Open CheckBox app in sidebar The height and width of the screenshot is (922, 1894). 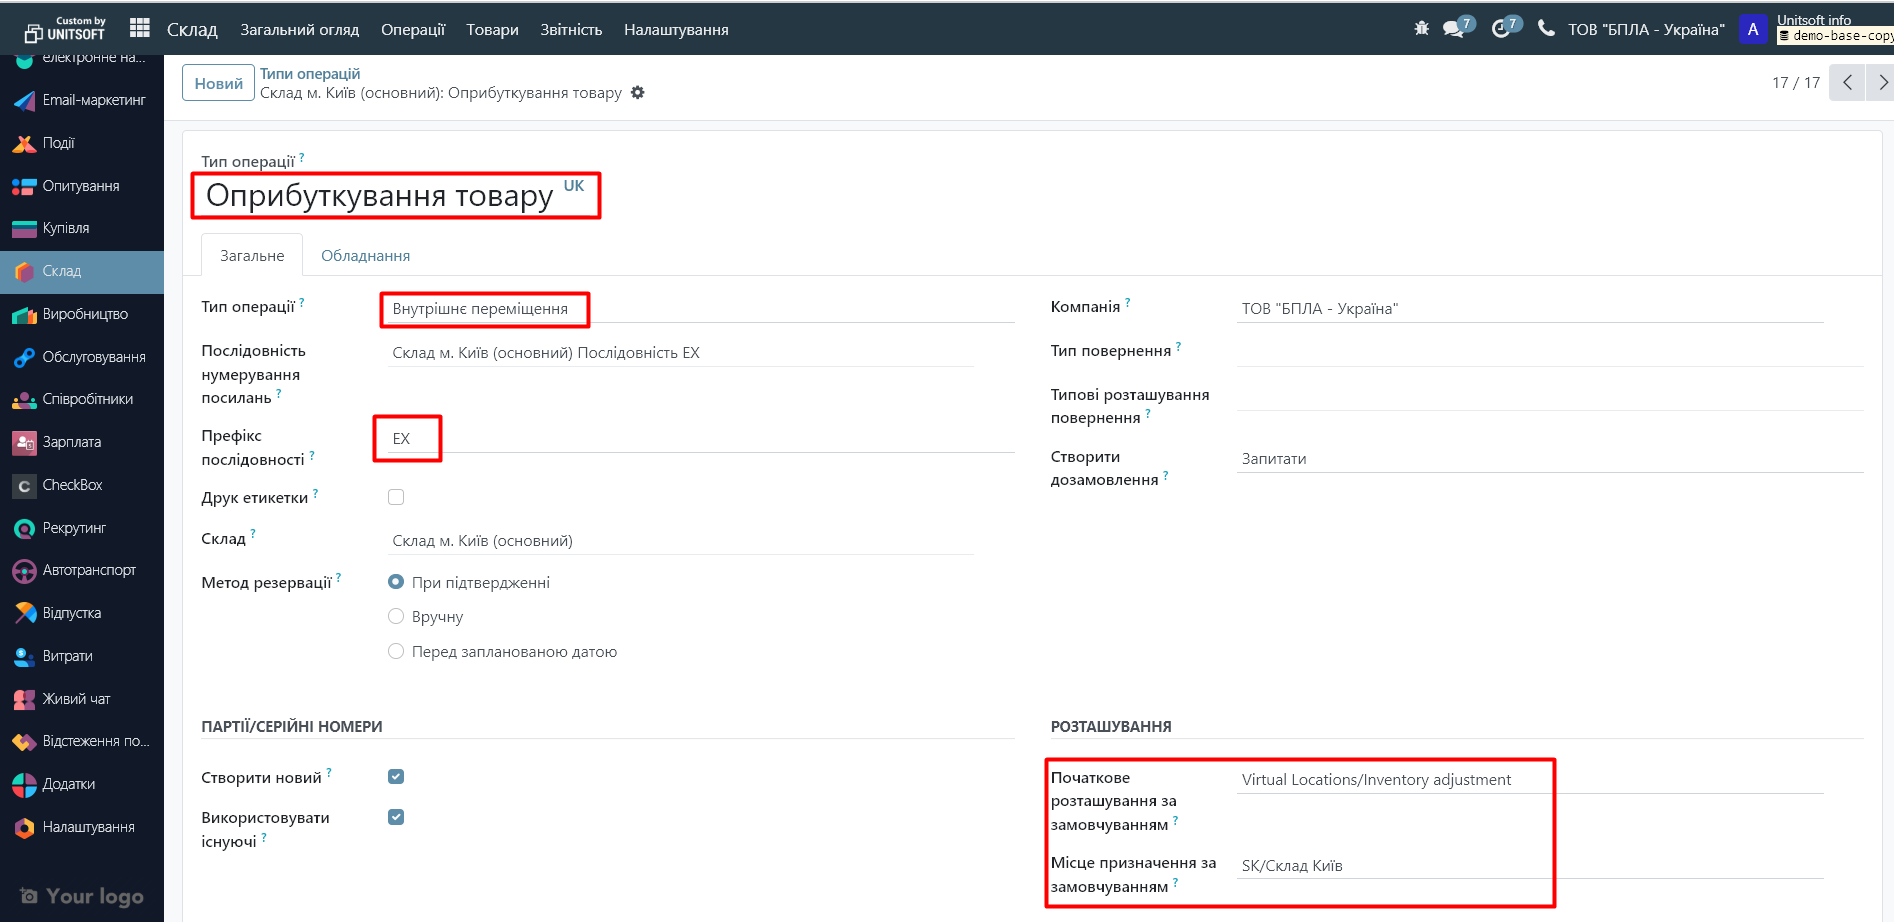(x=72, y=485)
